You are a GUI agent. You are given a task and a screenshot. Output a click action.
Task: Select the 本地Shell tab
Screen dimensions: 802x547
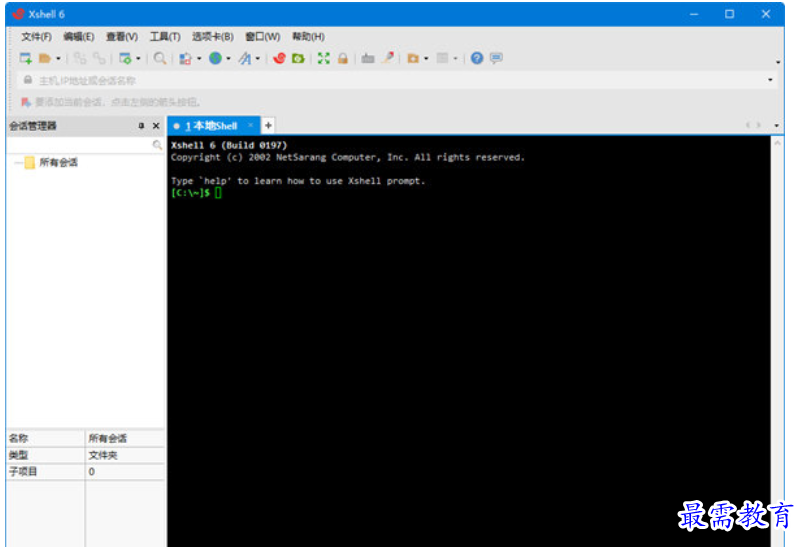point(211,126)
